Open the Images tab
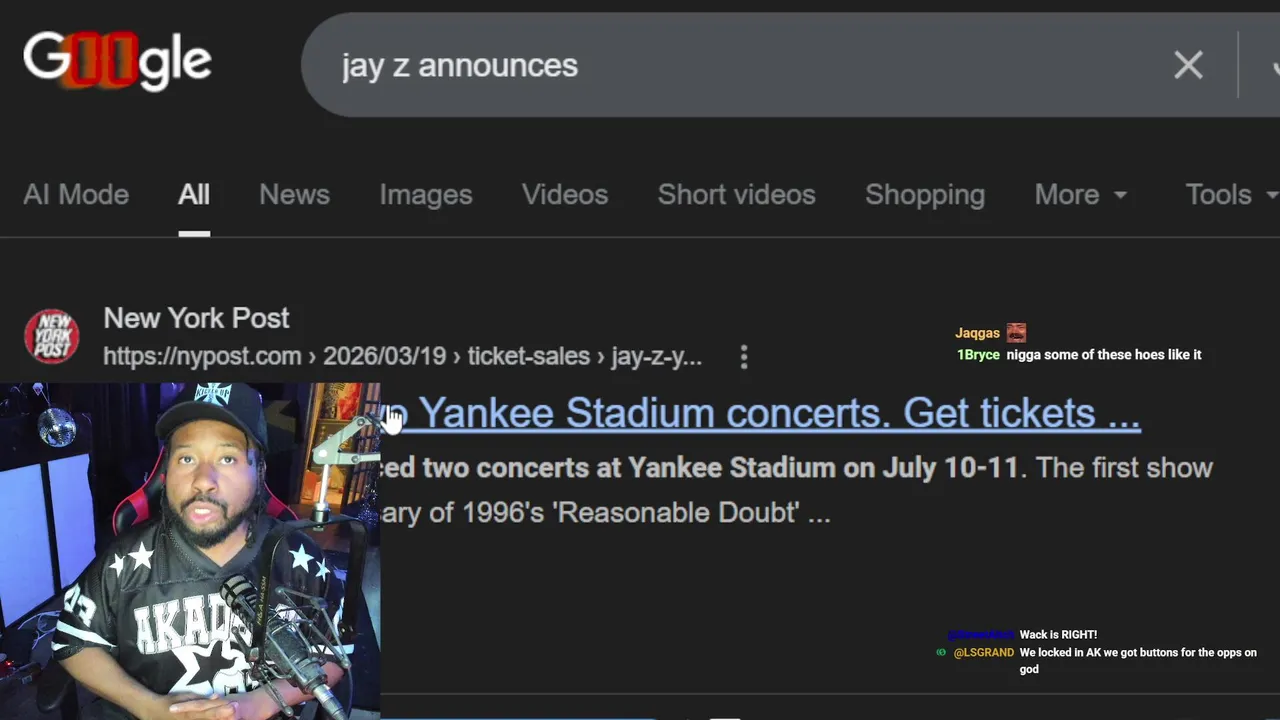This screenshot has height=720, width=1280. point(426,195)
